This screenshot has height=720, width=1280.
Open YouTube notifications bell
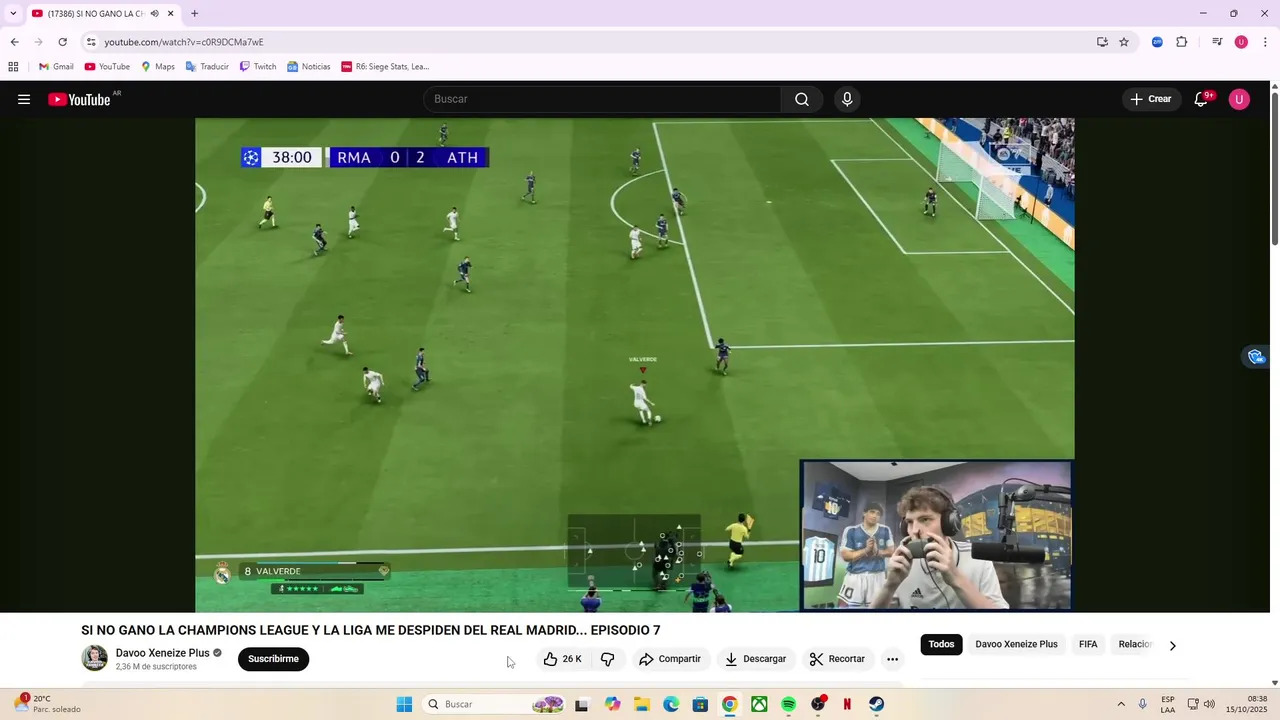[x=1202, y=99]
